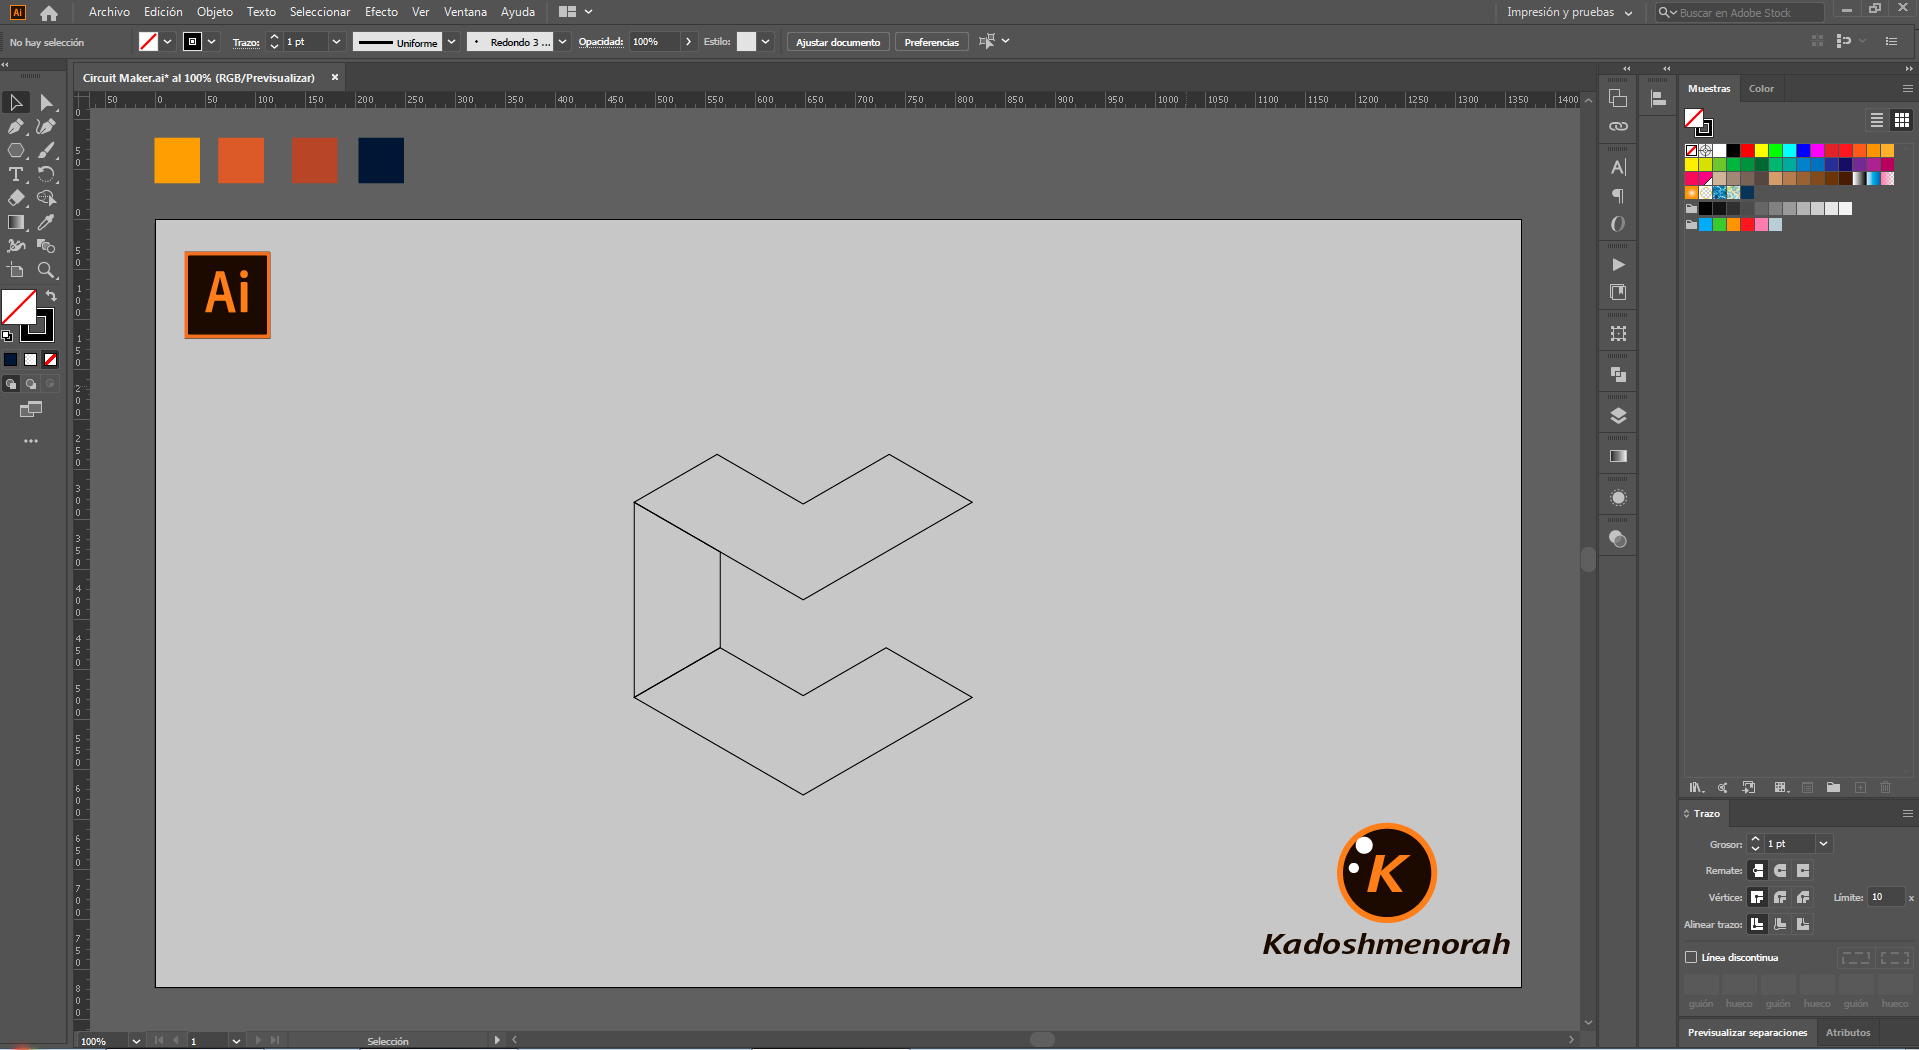Select the Gradient tool in toolbox
The image size is (1919, 1050).
[16, 222]
